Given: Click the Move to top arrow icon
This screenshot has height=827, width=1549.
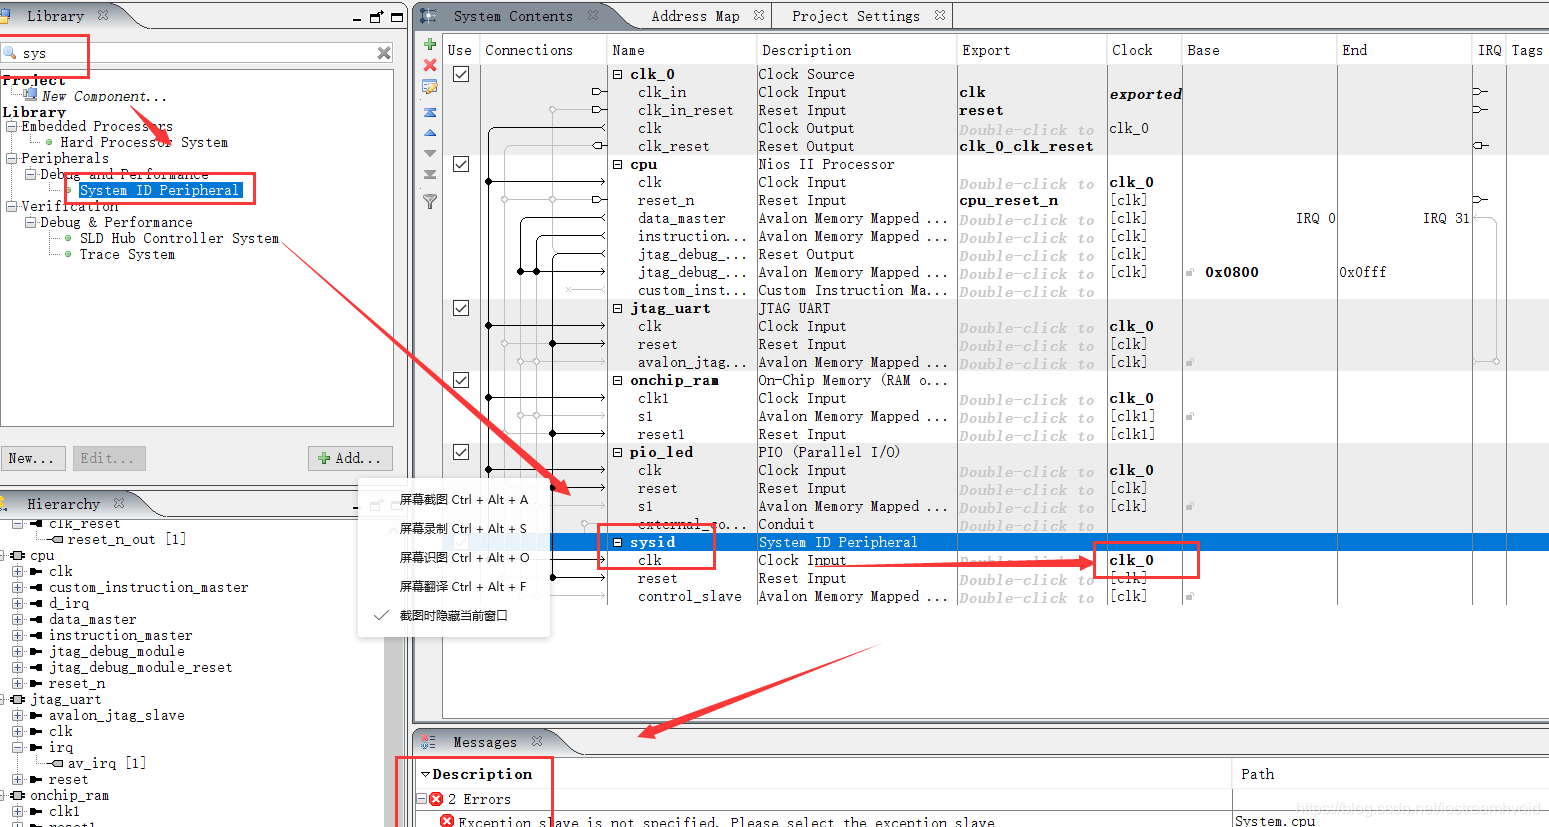Looking at the screenshot, I should [x=430, y=112].
